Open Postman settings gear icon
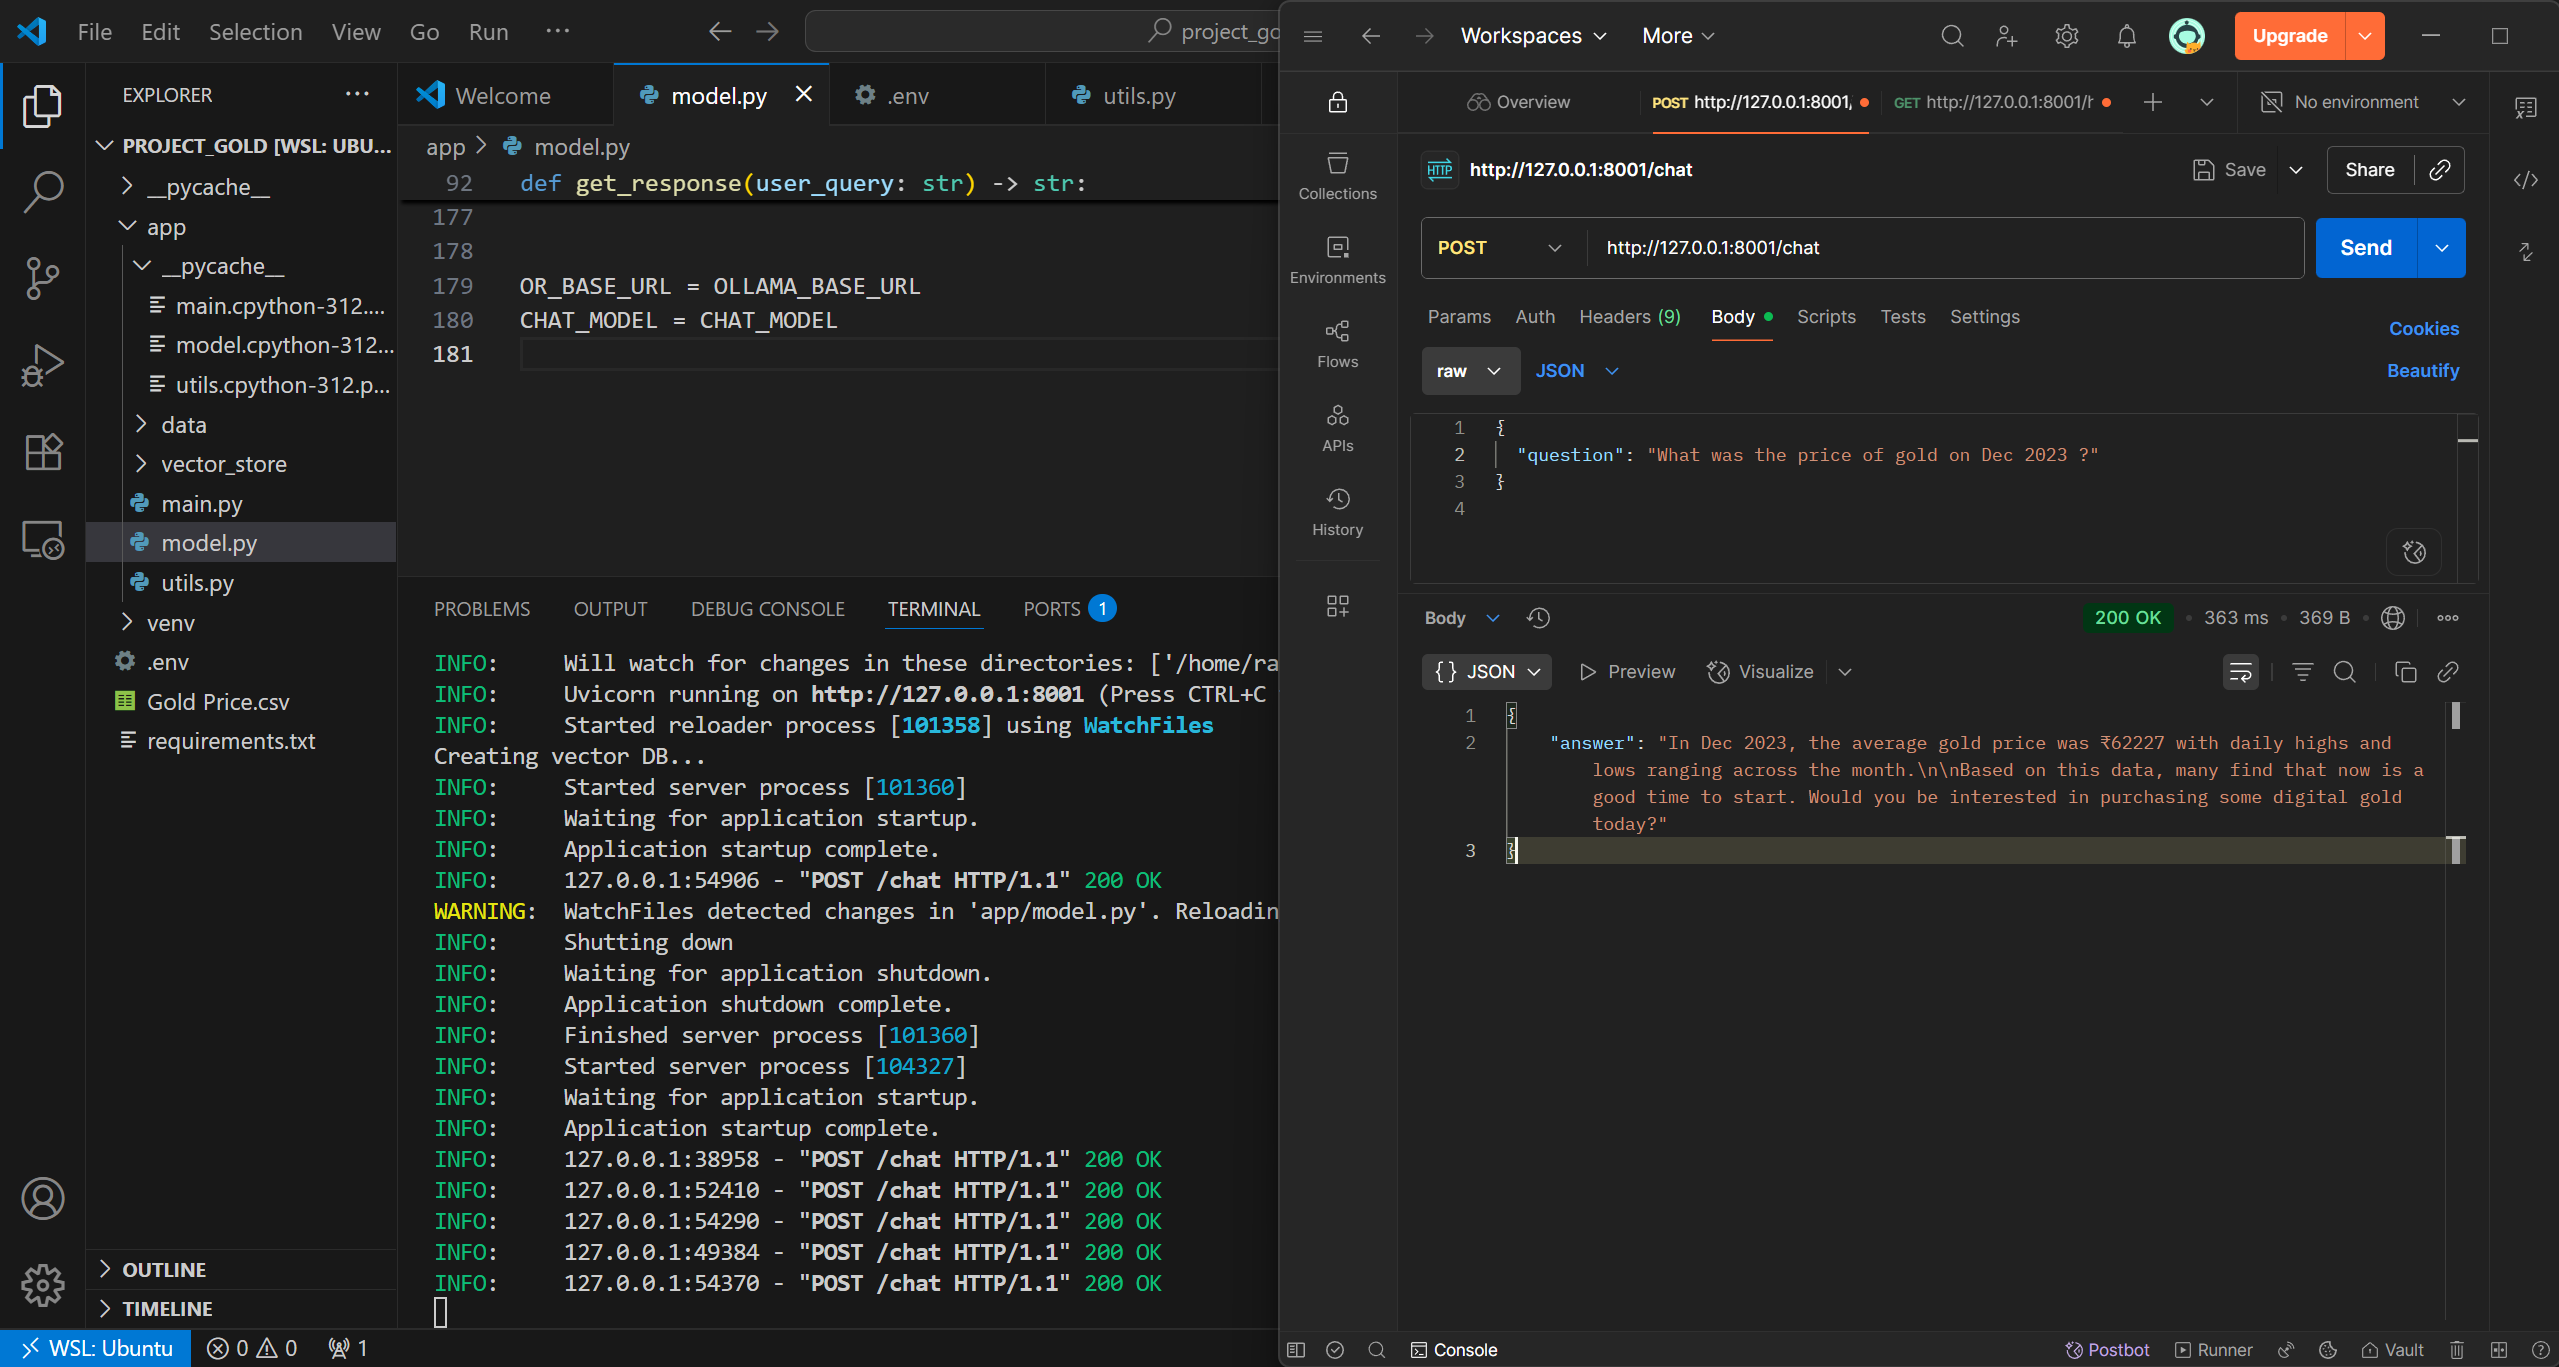 pos(2066,36)
